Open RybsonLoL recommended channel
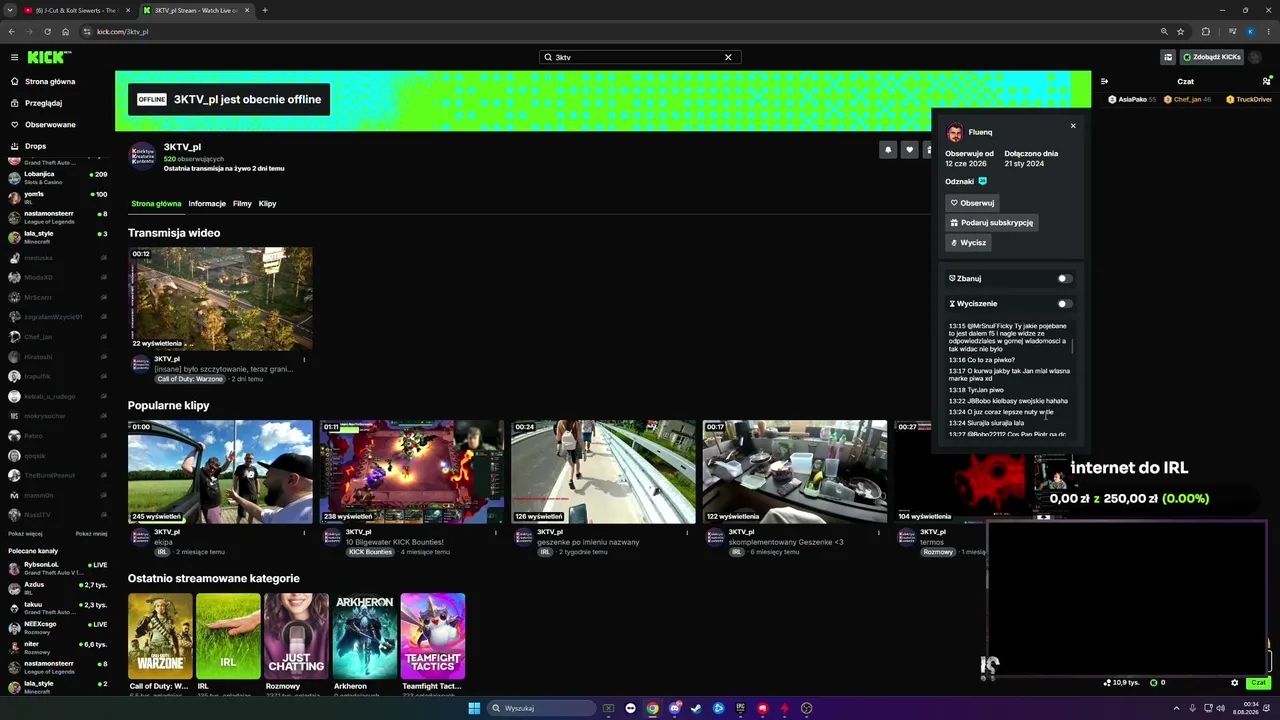Image resolution: width=1280 pixels, height=720 pixels. pos(58,568)
